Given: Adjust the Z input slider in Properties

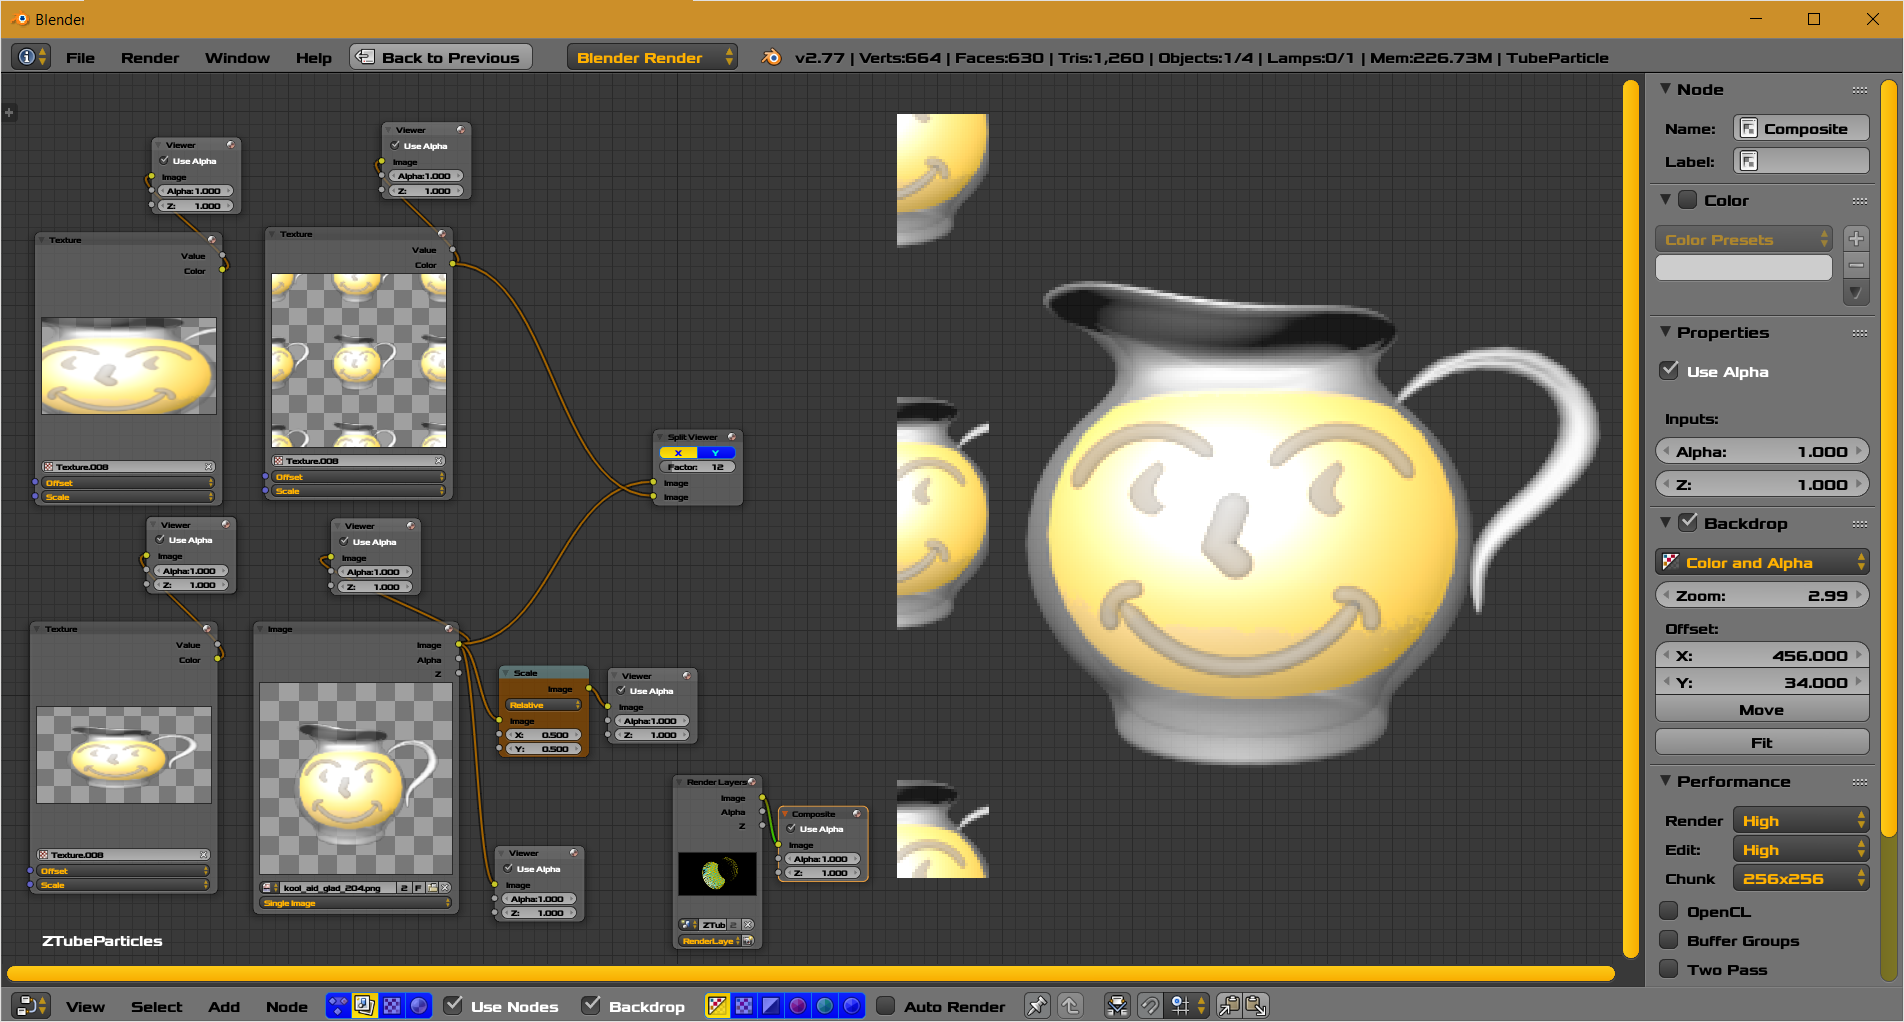Looking at the screenshot, I should pyautogui.click(x=1762, y=484).
